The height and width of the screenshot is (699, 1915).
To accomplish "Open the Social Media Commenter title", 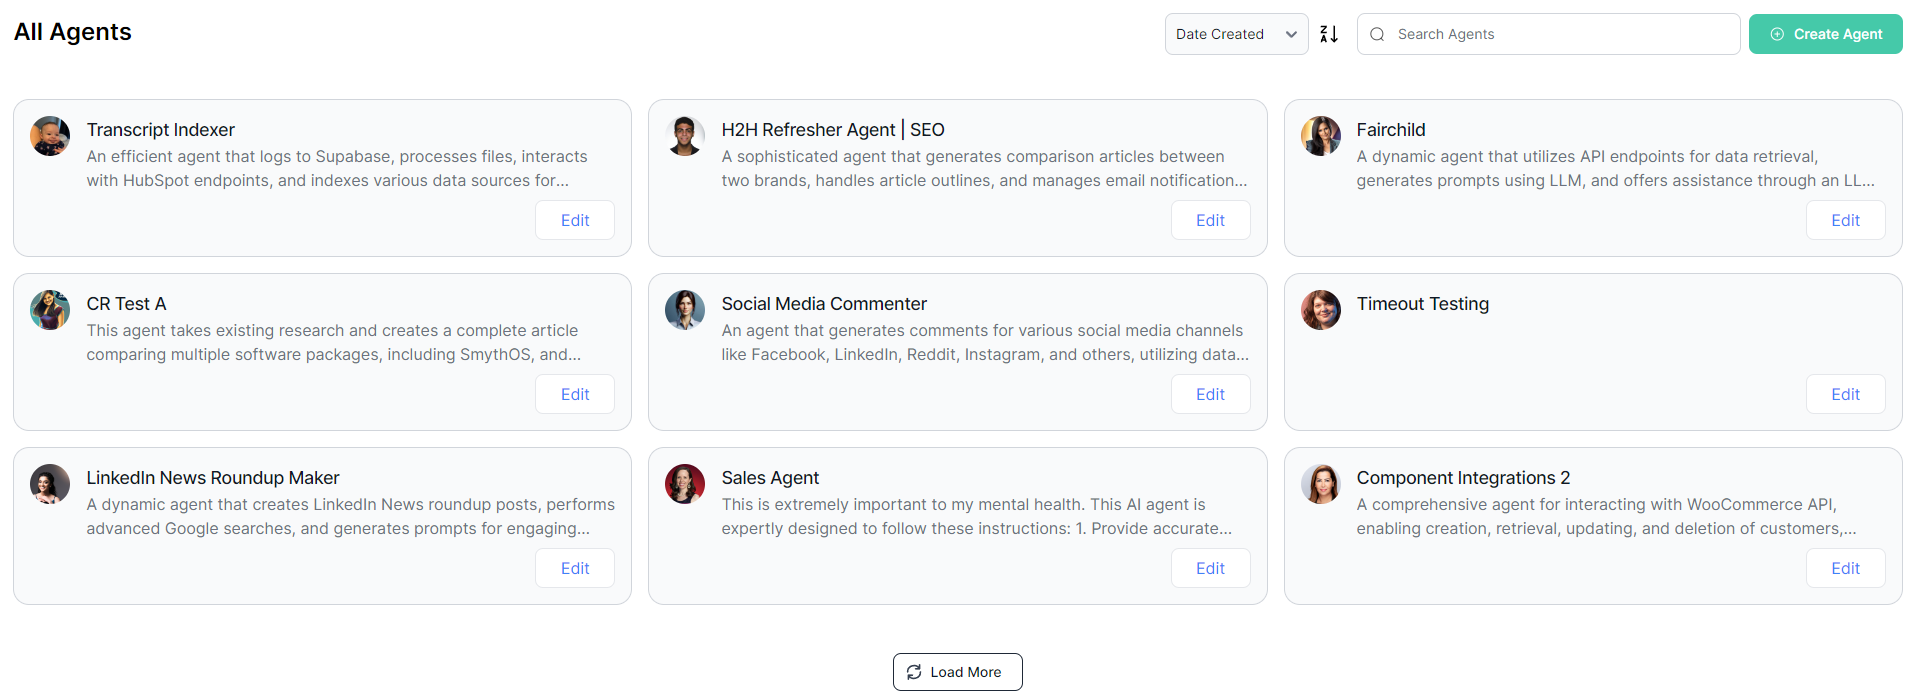I will 824,304.
